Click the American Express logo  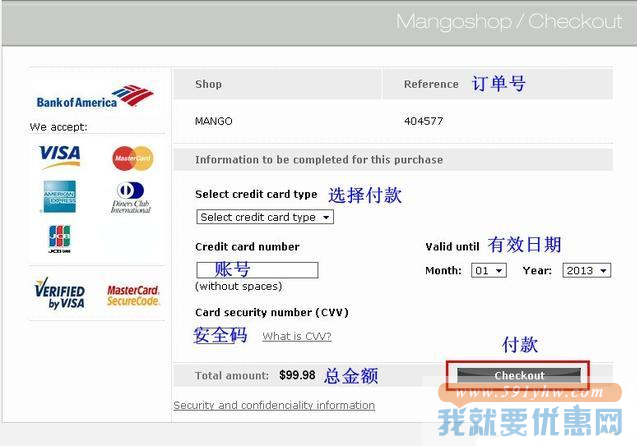click(x=59, y=197)
